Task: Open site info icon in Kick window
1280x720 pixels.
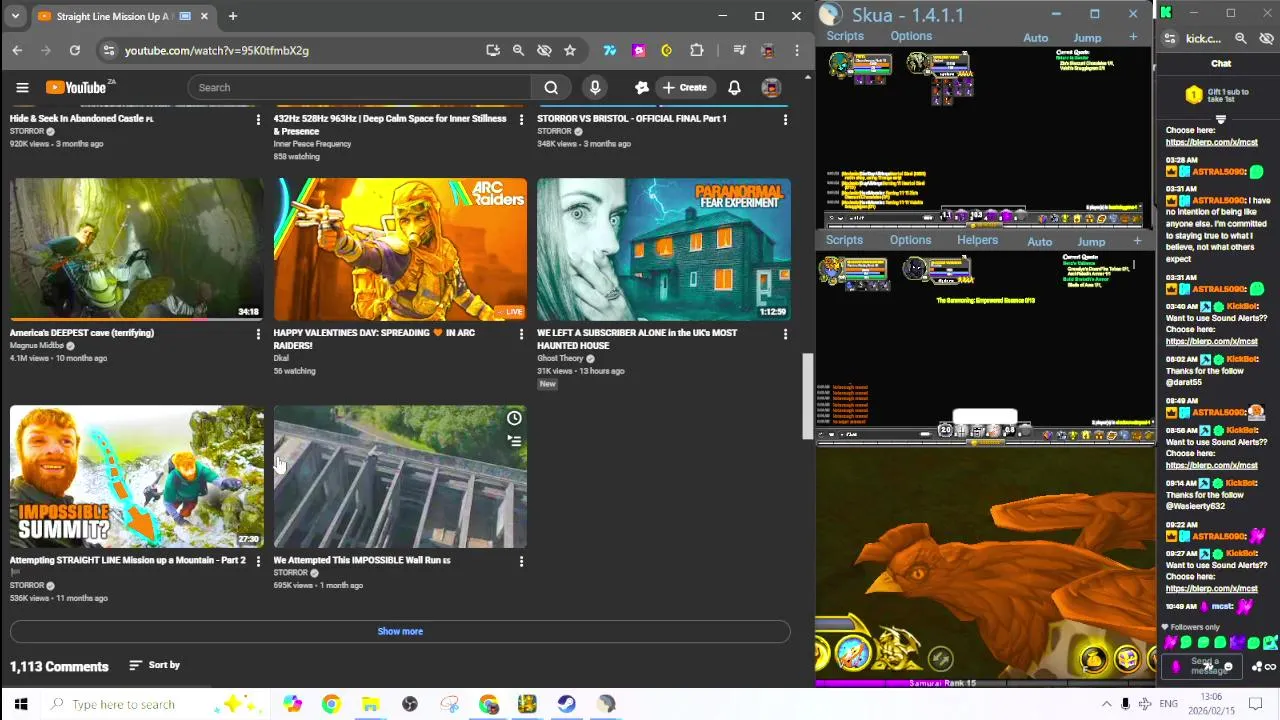Action: (1169, 38)
